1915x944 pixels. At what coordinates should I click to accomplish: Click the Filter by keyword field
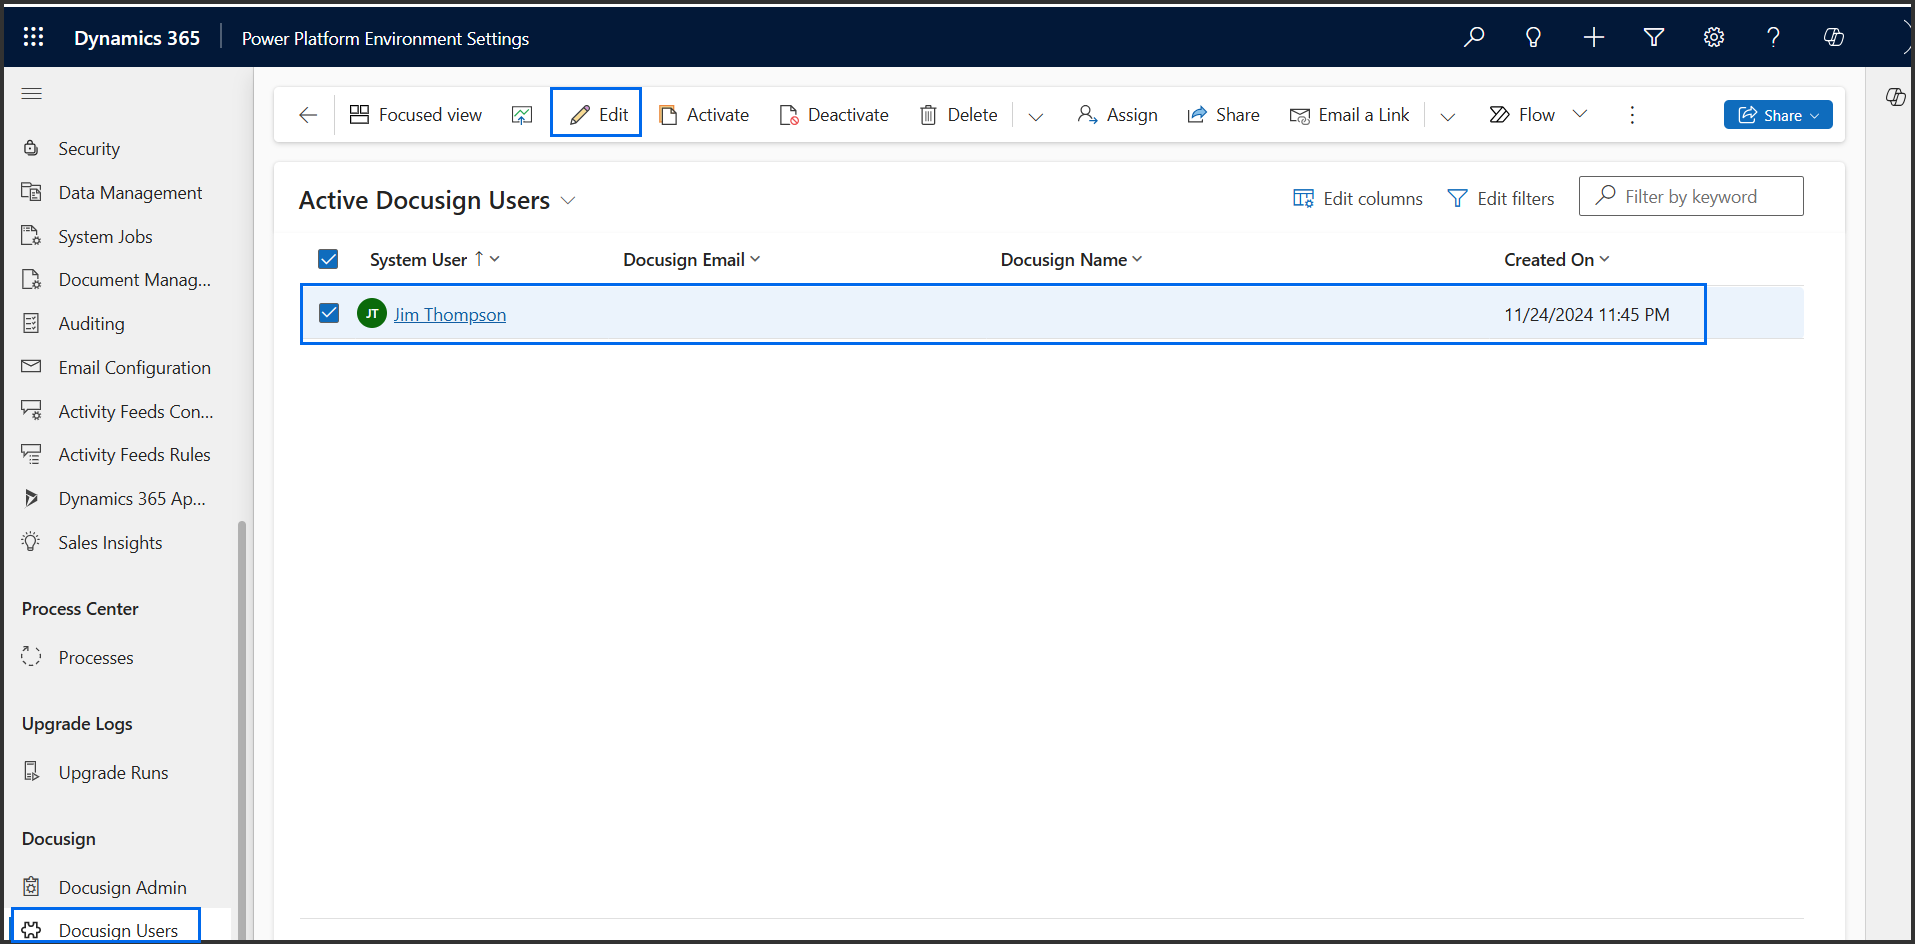pyautogui.click(x=1700, y=195)
